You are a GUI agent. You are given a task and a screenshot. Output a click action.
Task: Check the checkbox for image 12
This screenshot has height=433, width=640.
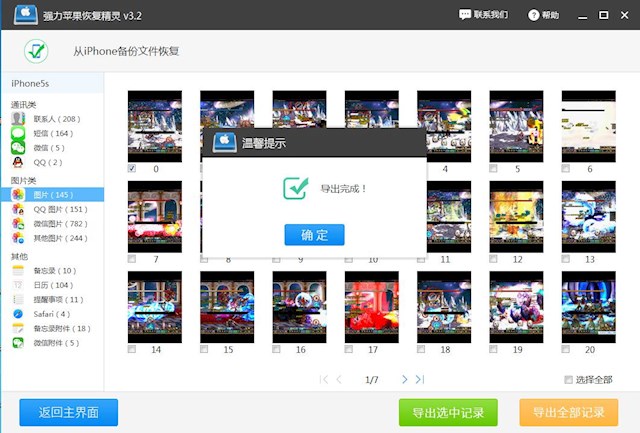click(x=493, y=259)
